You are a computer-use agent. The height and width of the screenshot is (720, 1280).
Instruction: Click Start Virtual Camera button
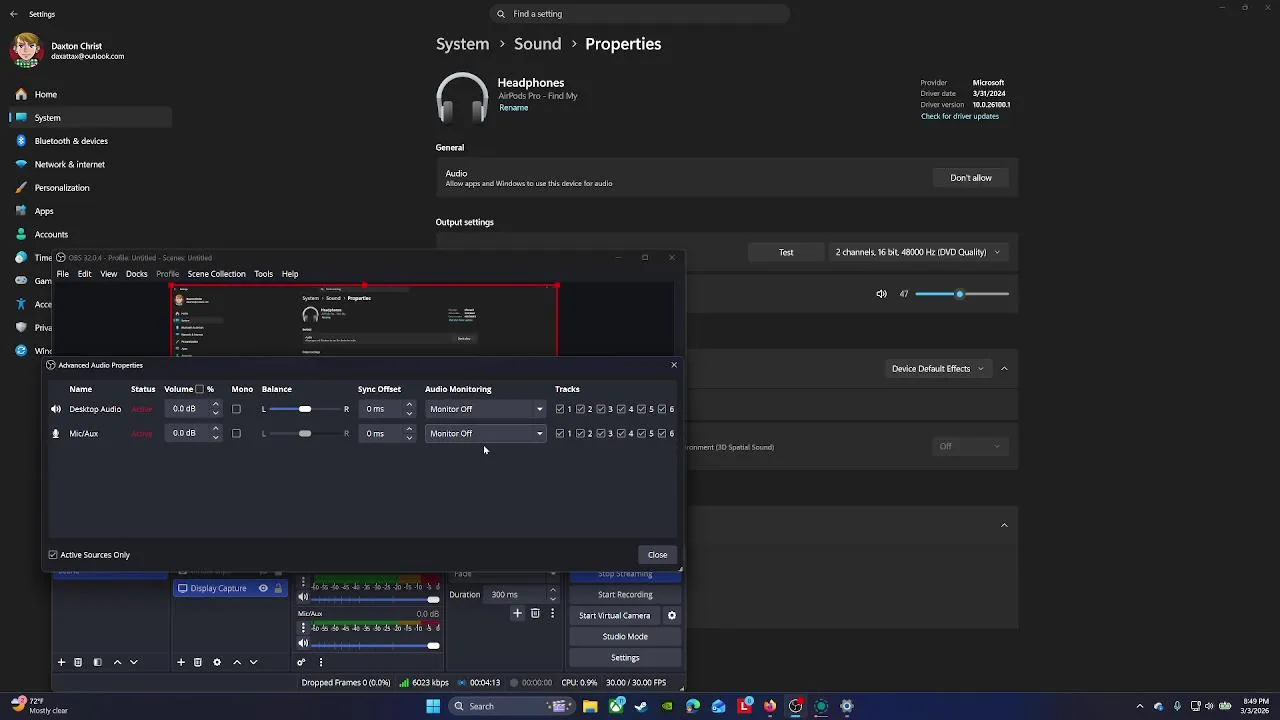click(614, 616)
